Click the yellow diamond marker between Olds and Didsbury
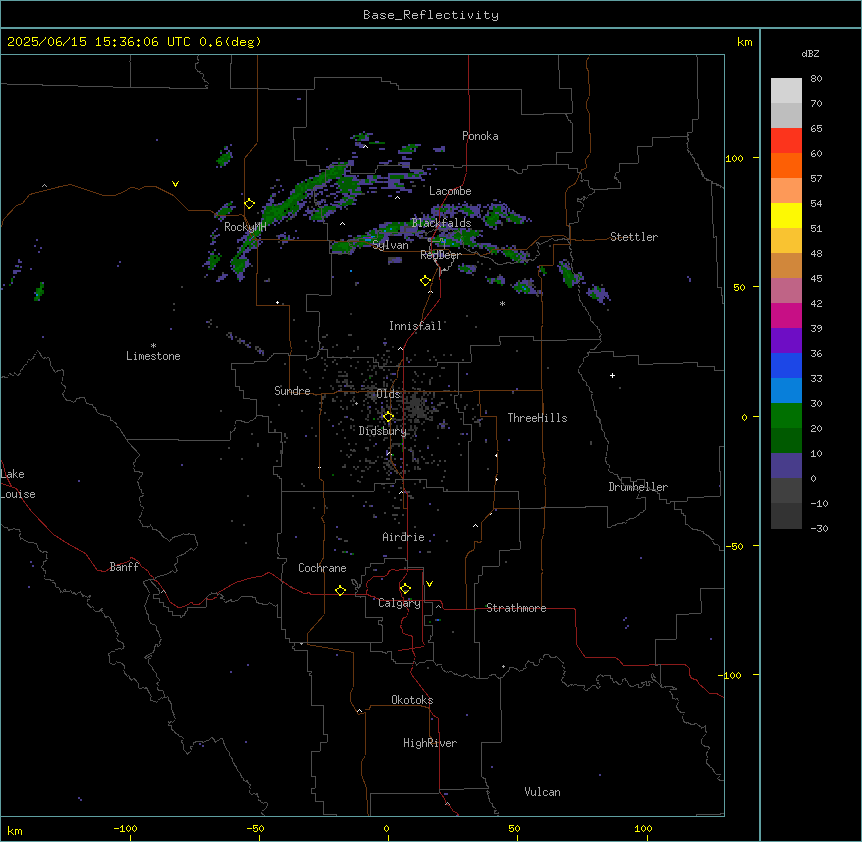 (388, 417)
